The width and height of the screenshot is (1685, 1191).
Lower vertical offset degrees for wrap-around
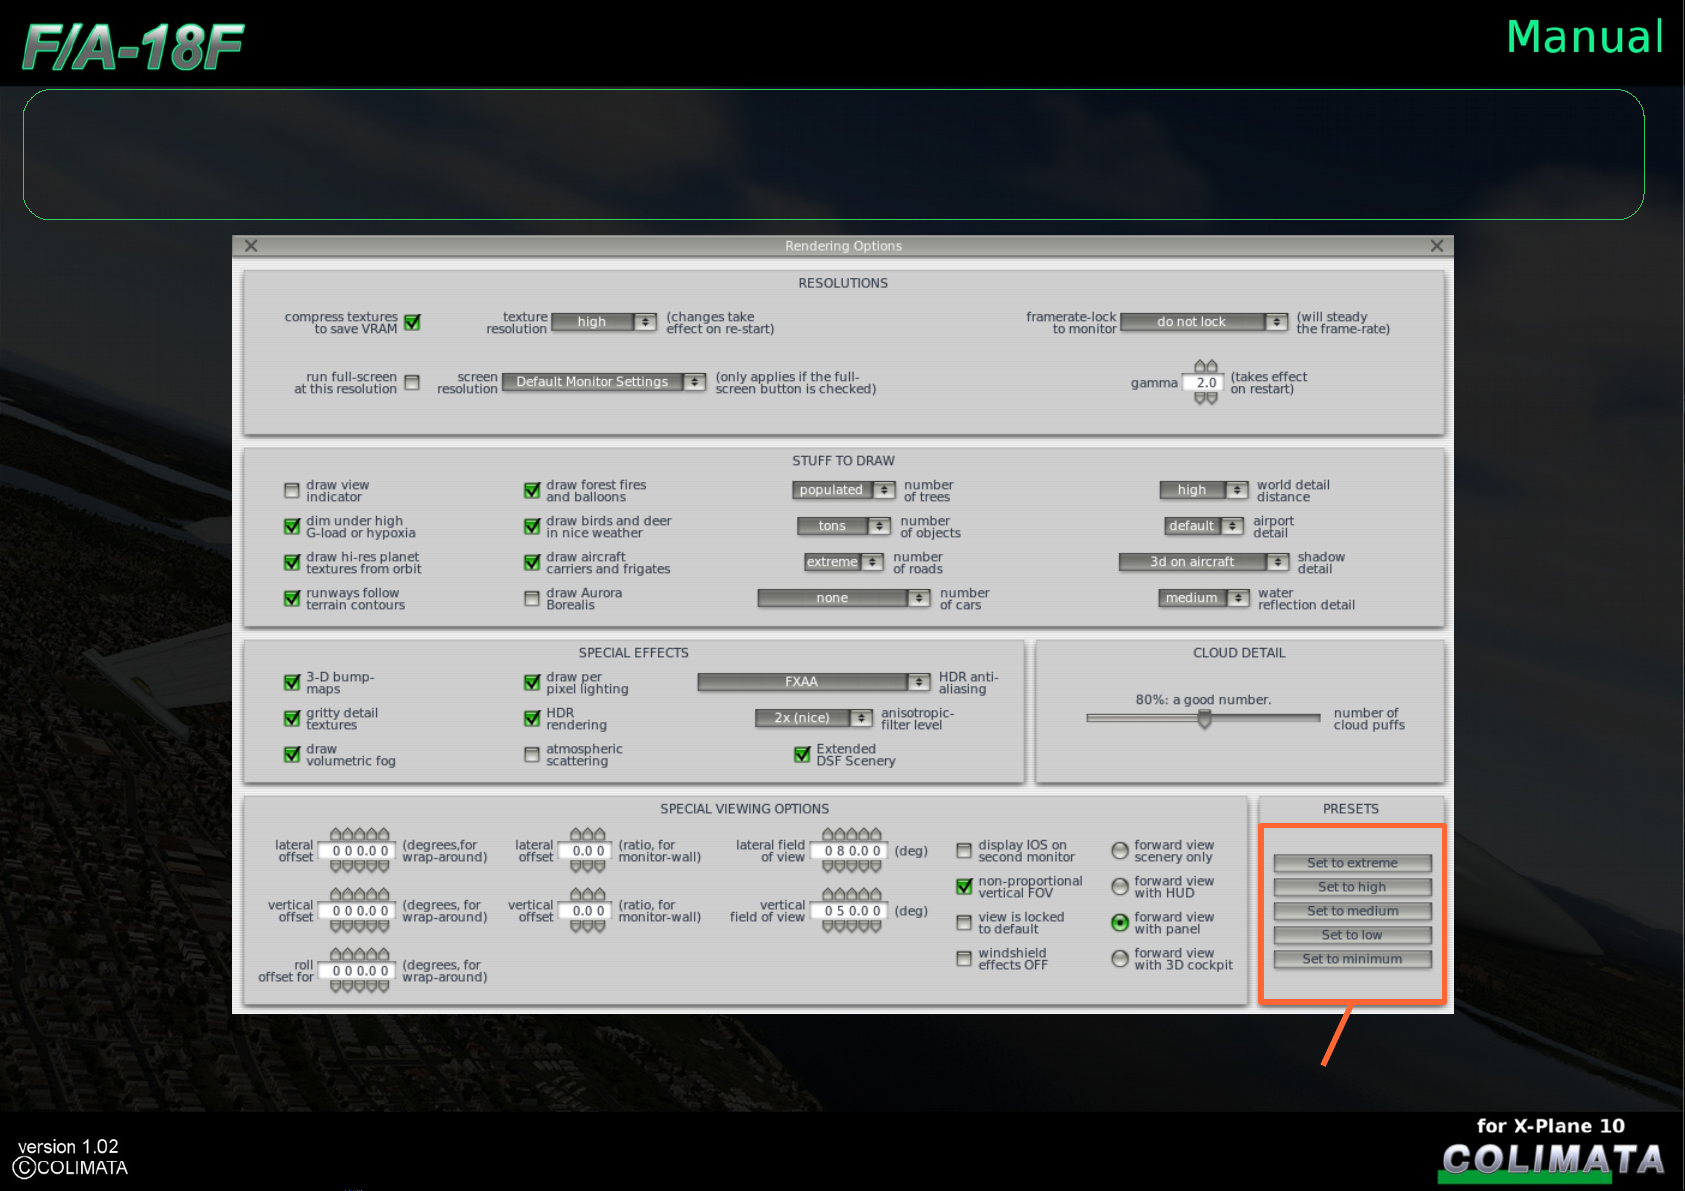tap(359, 927)
